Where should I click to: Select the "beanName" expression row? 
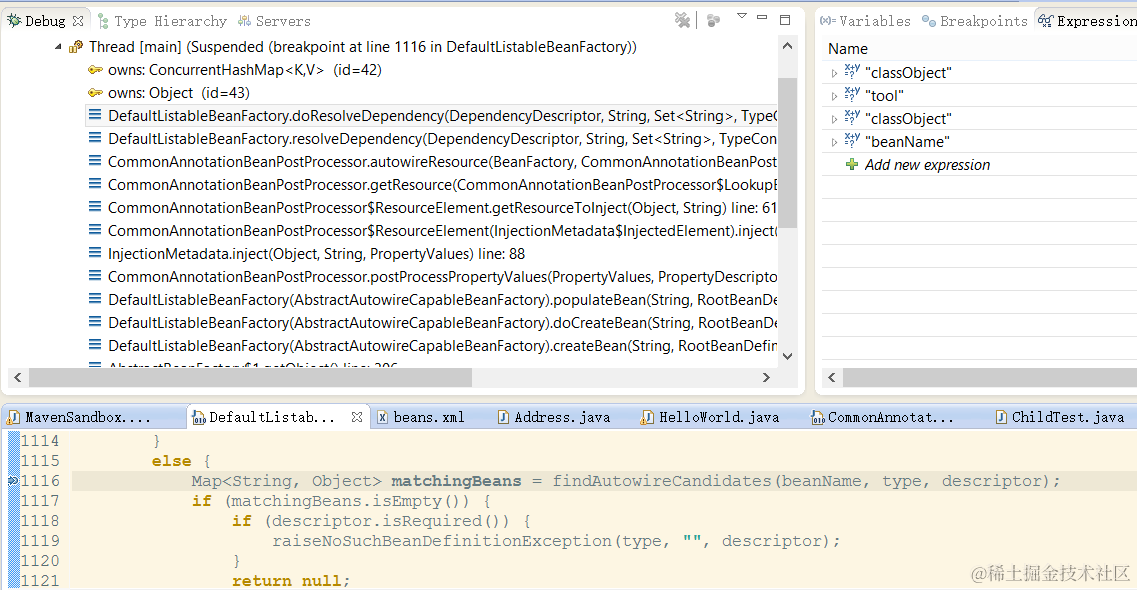pyautogui.click(x=980, y=142)
